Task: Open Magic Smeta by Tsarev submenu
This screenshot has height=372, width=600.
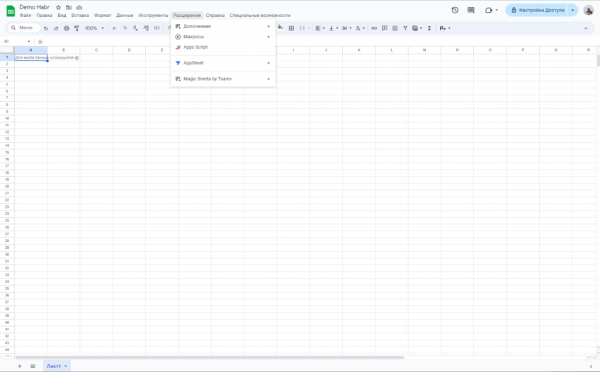Action: click(223, 79)
